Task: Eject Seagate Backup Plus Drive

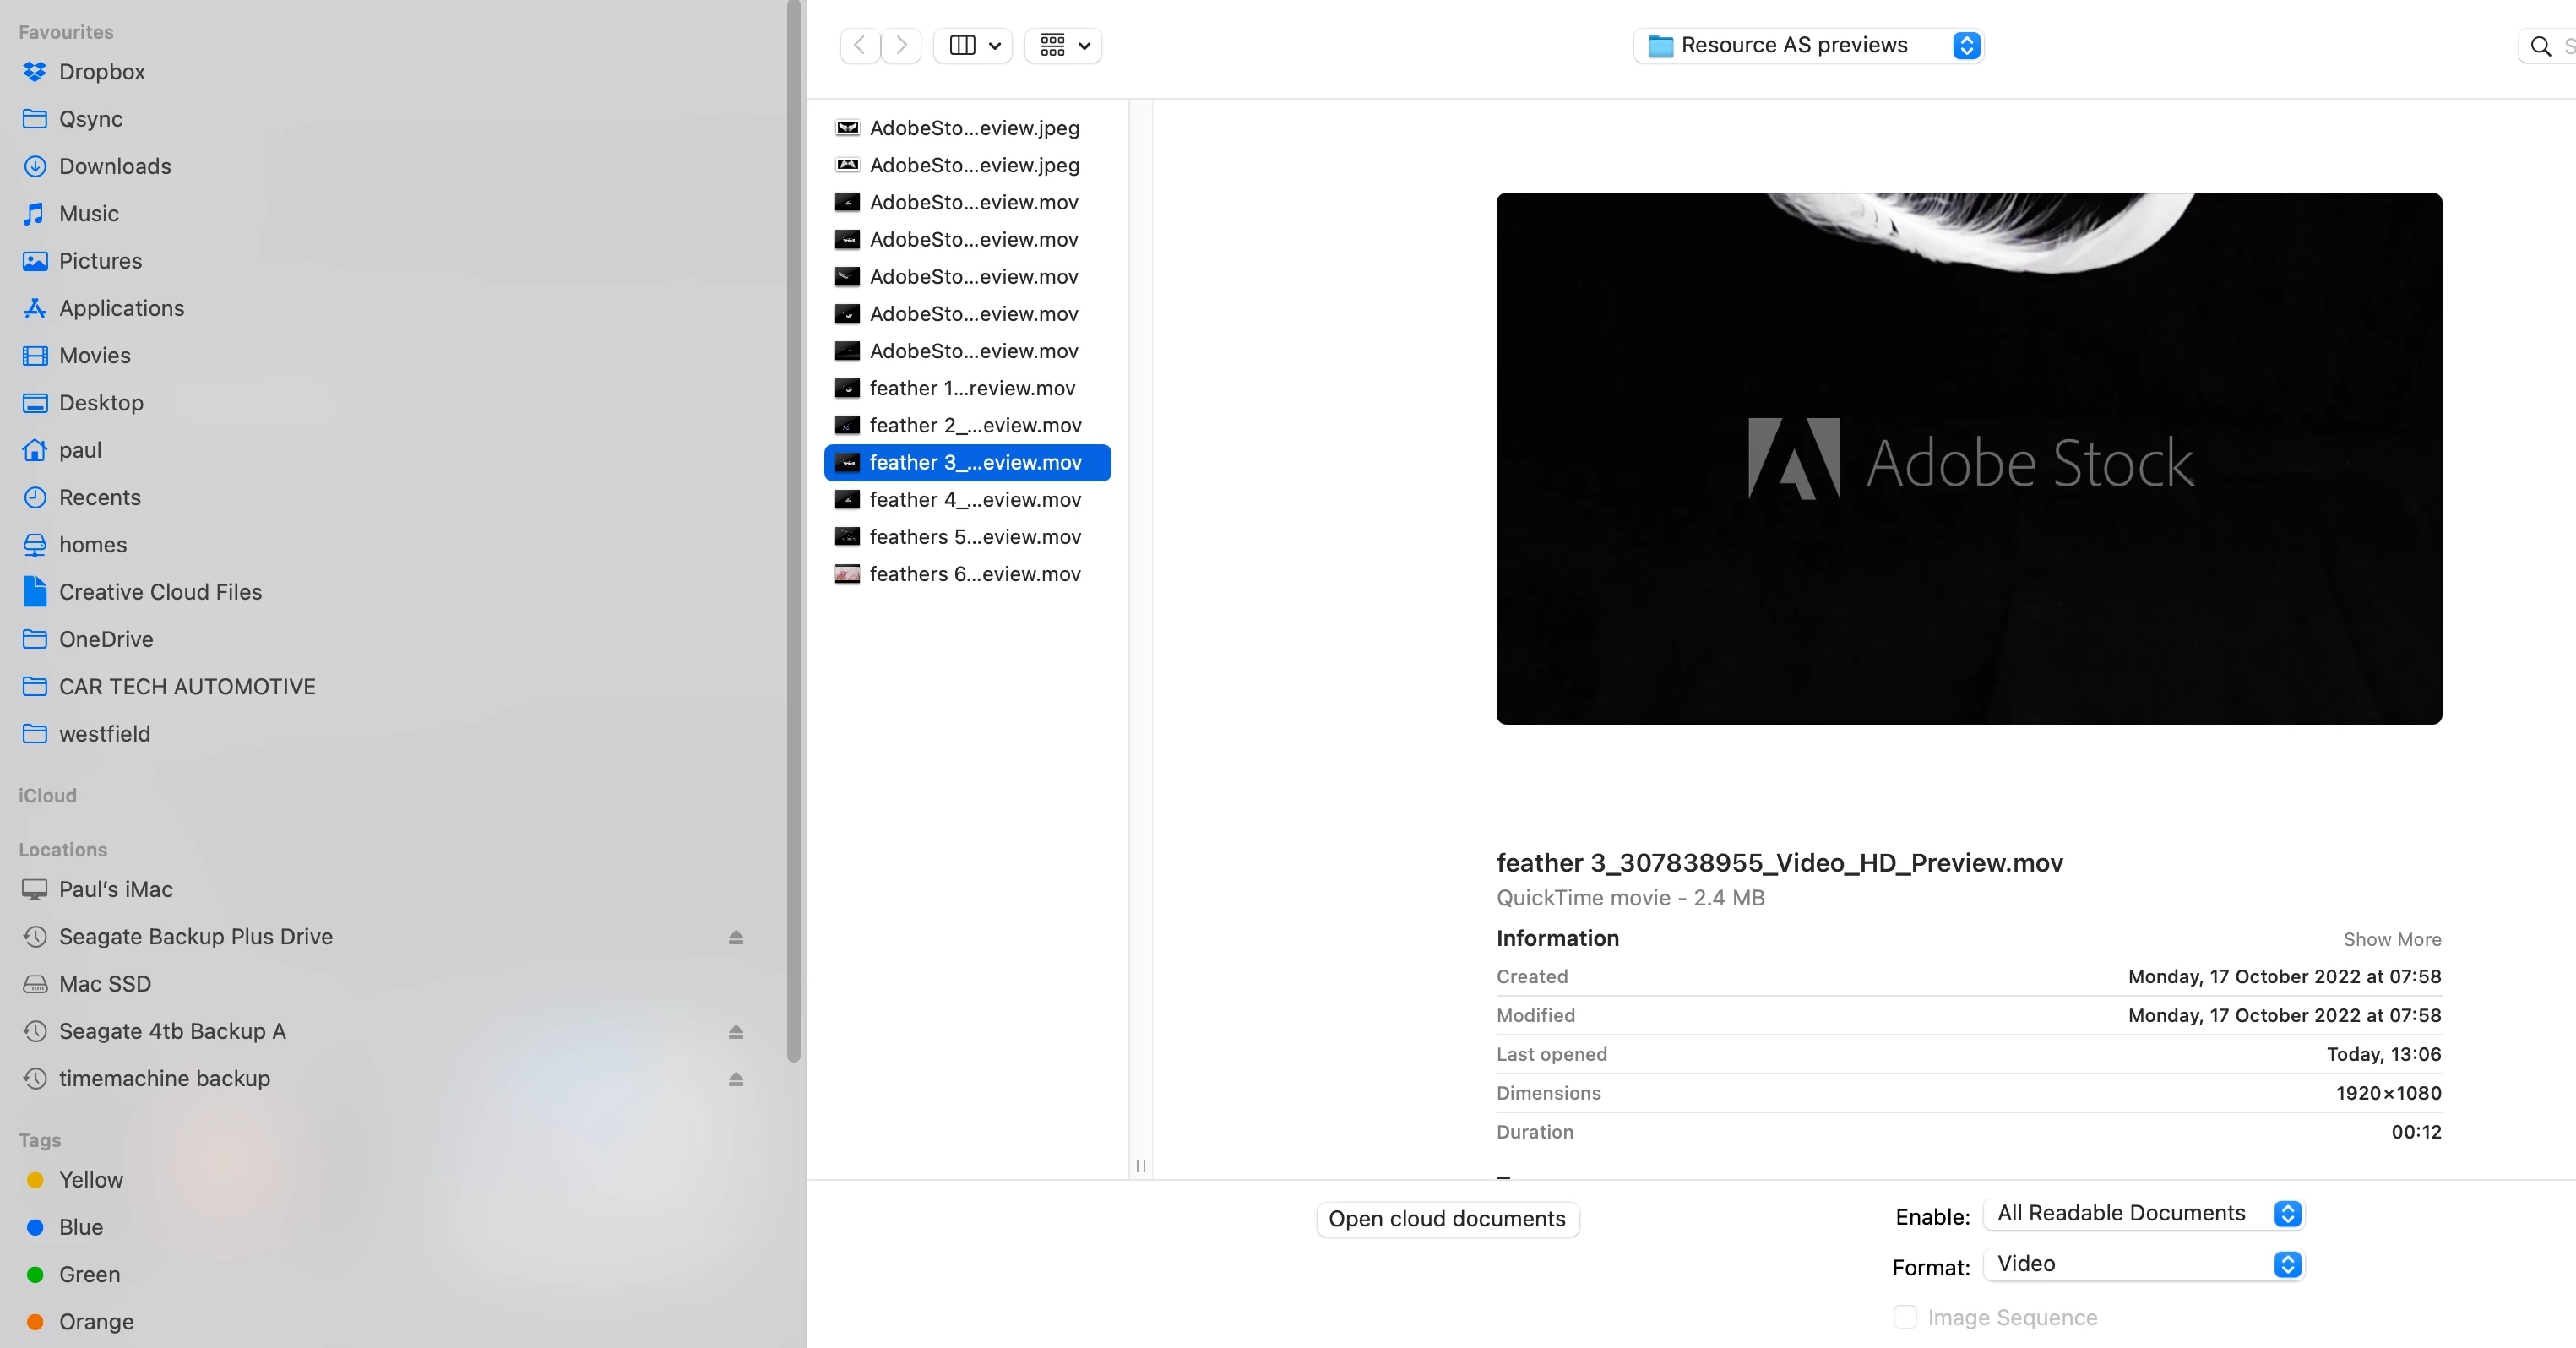Action: pos(736,937)
